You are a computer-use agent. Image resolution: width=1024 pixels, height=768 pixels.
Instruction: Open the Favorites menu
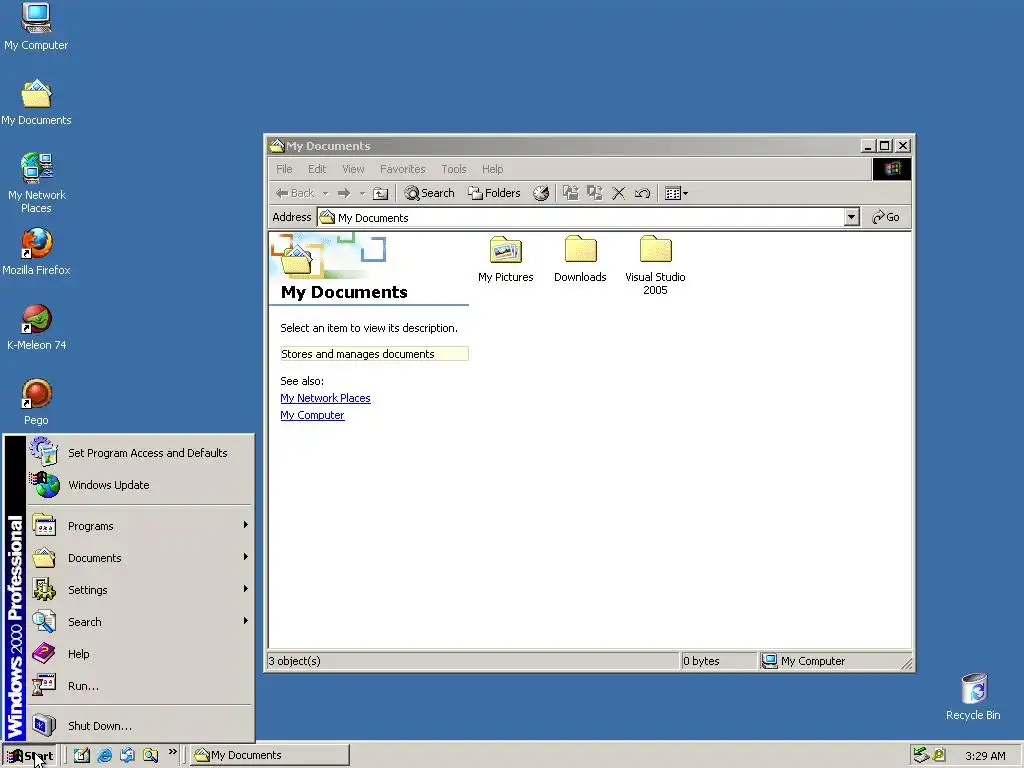coord(402,169)
